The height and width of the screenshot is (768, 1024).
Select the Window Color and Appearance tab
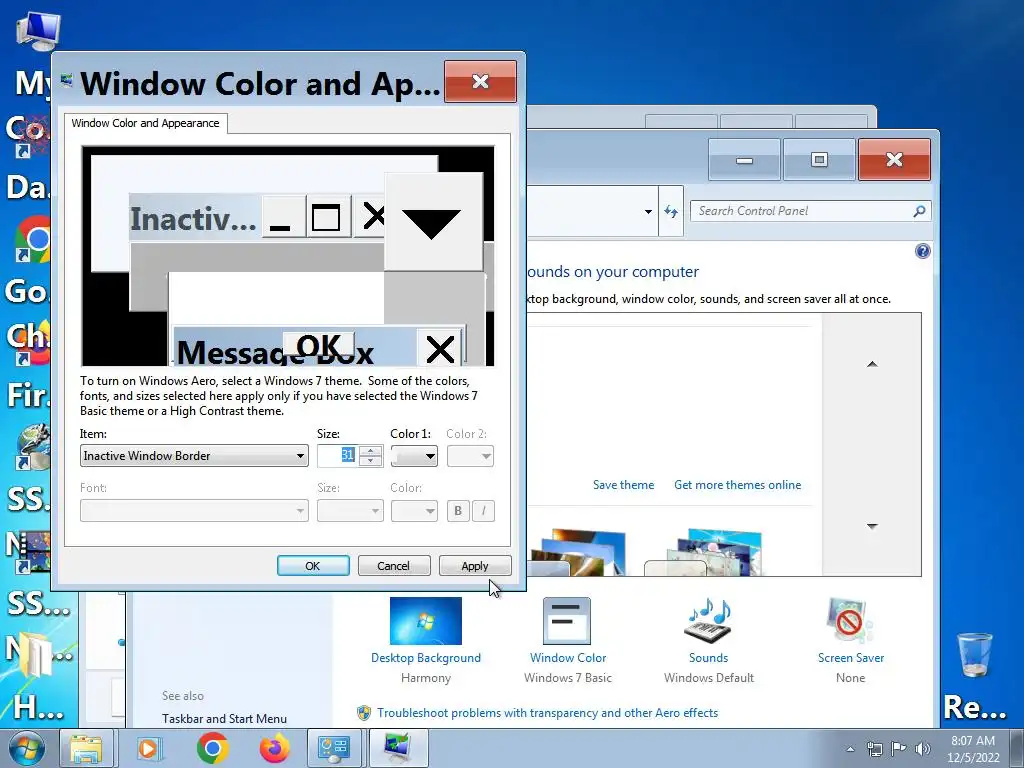coord(146,123)
